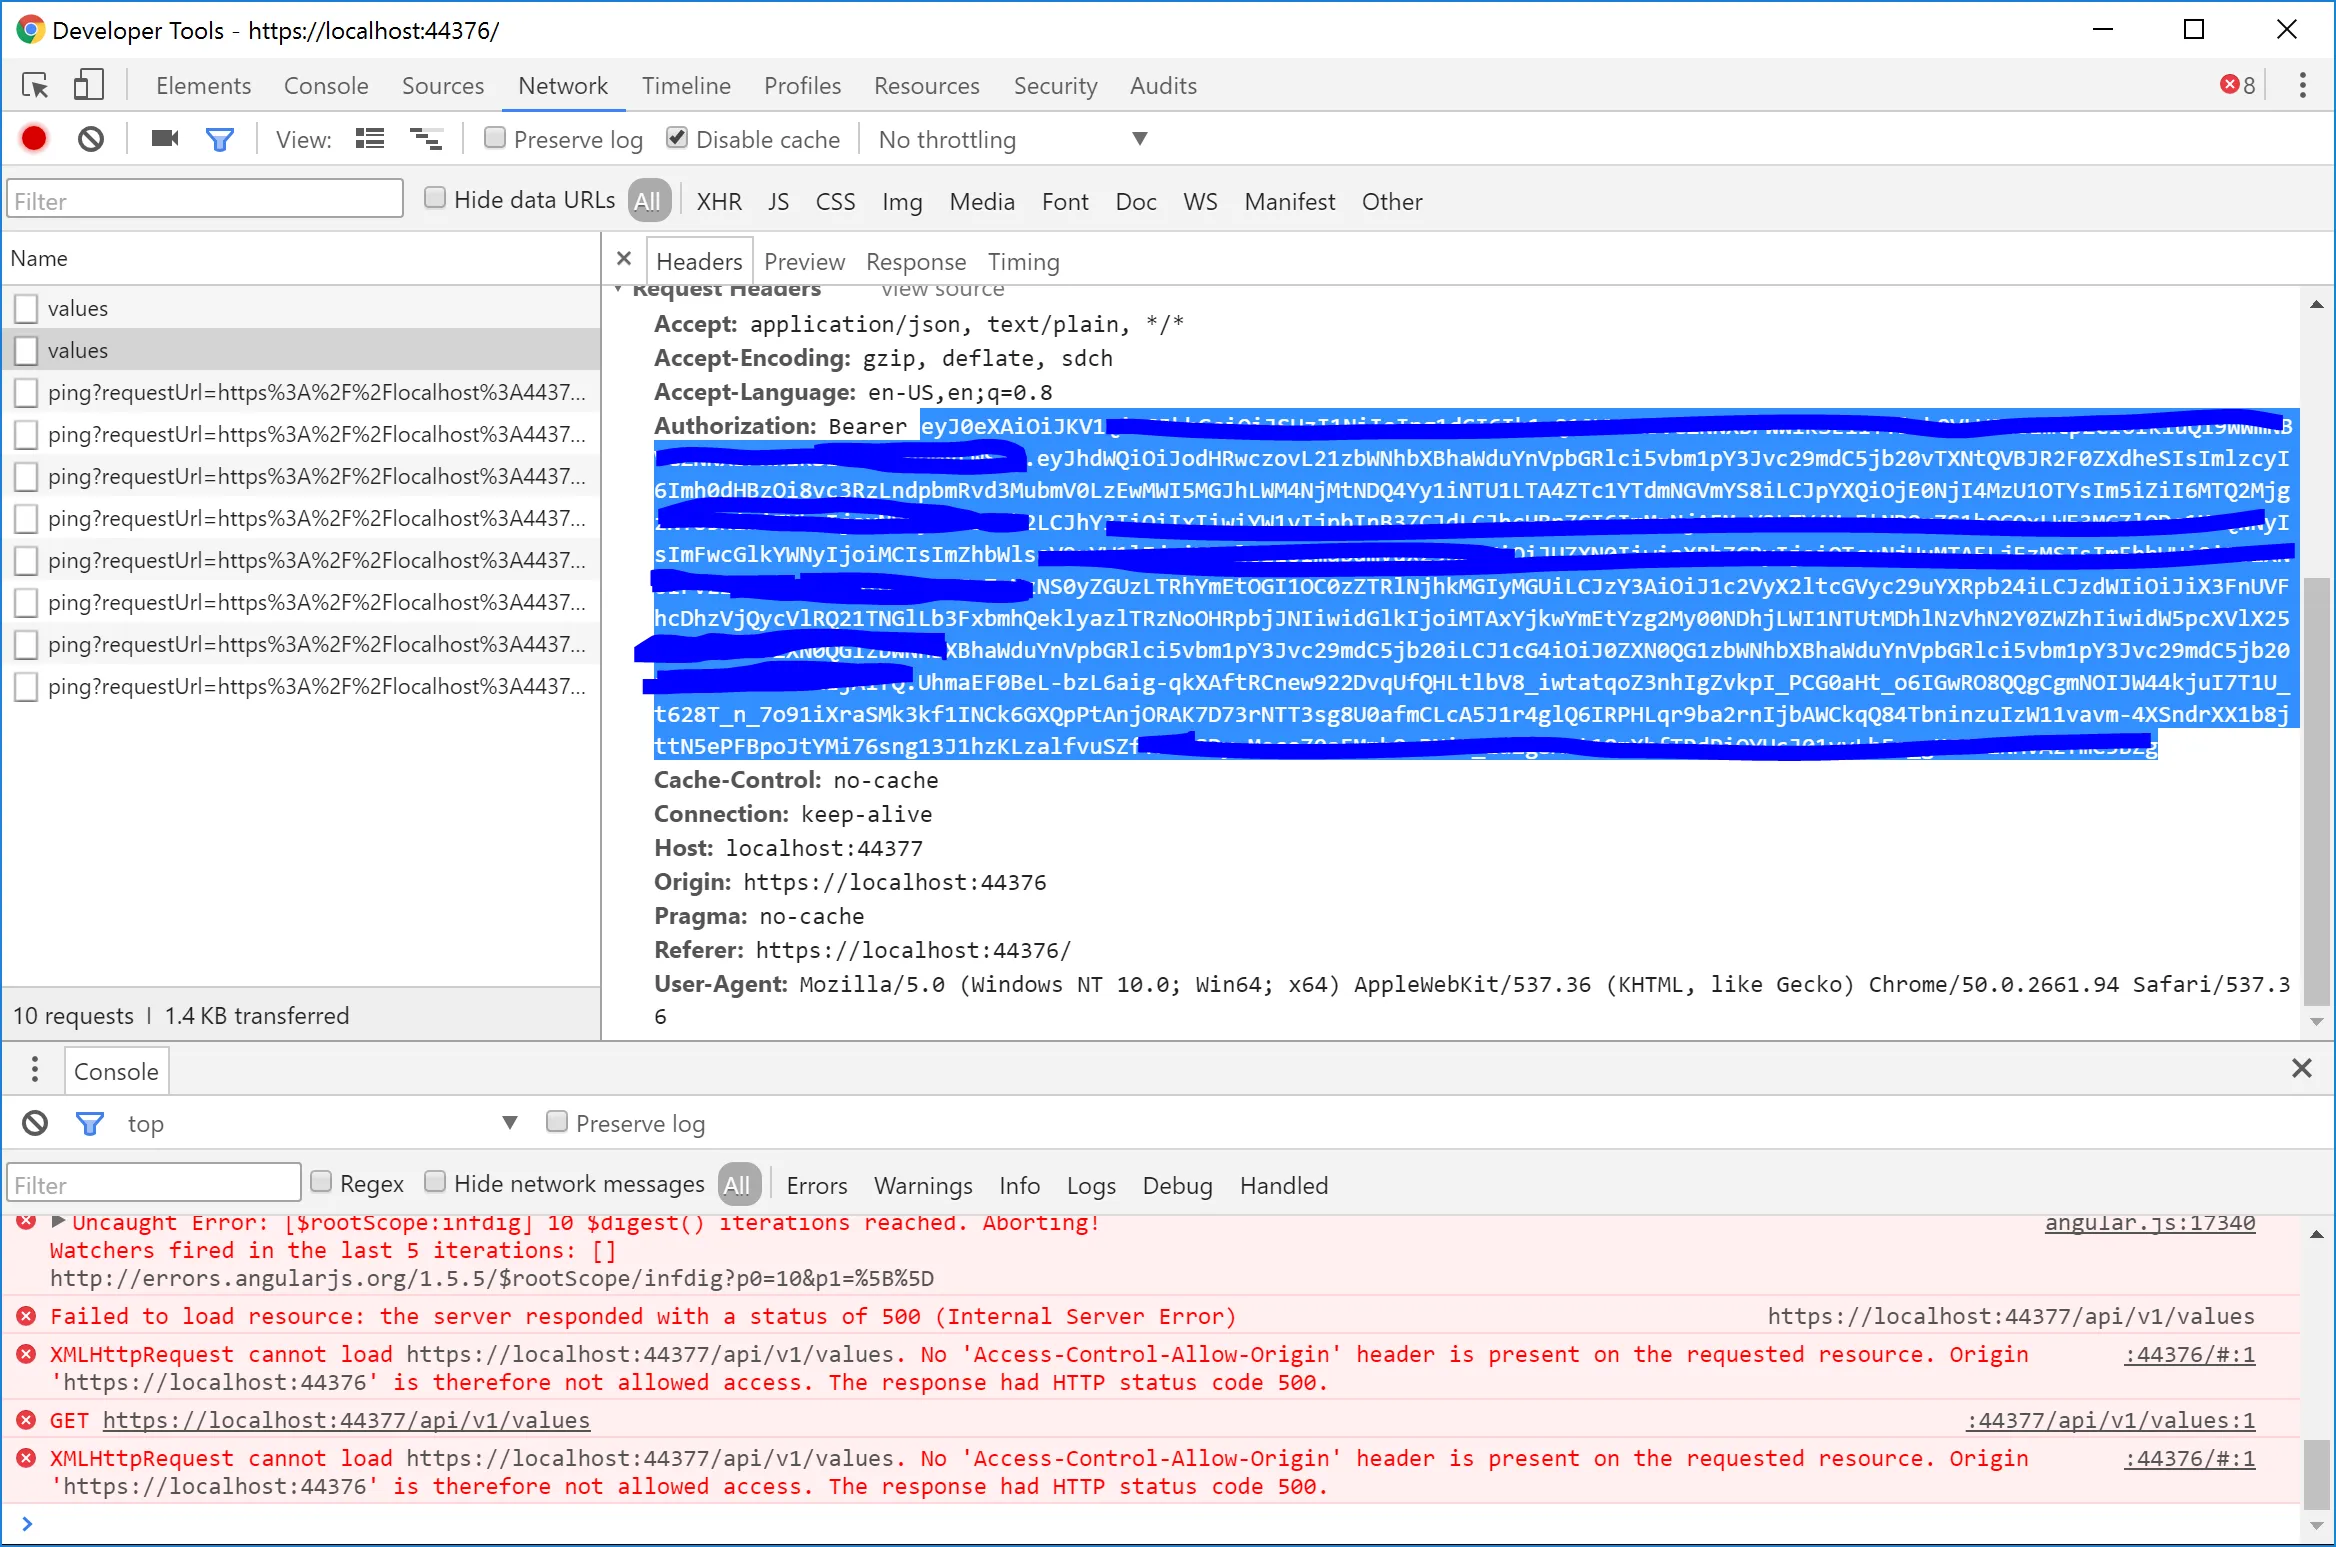Uncheck the Disable cache checkbox
The width and height of the screenshot is (2336, 1547).
pyautogui.click(x=677, y=138)
